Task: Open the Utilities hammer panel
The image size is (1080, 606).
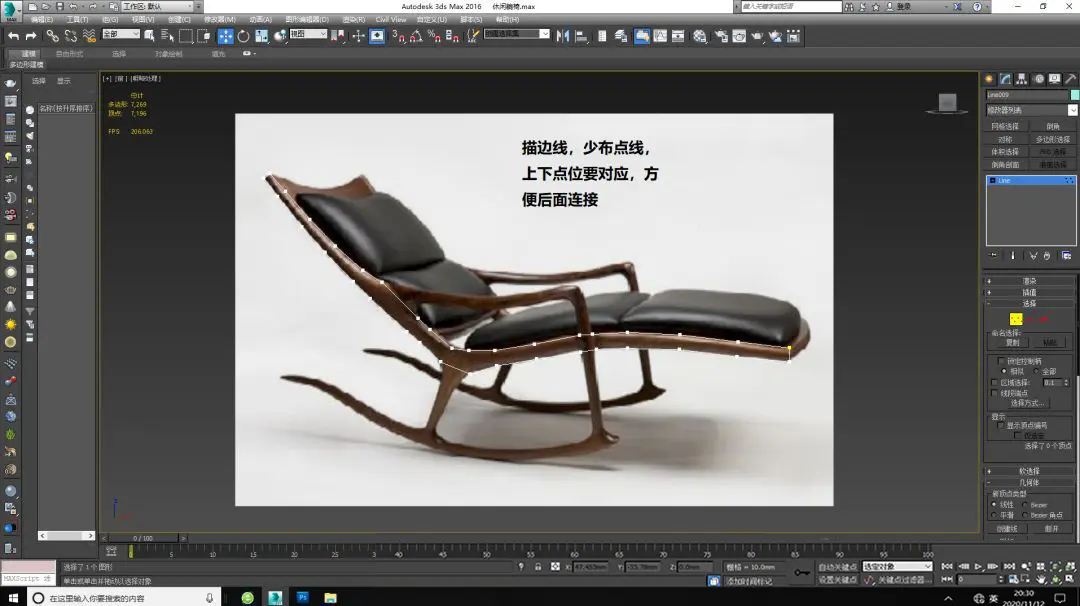Action: point(1071,79)
